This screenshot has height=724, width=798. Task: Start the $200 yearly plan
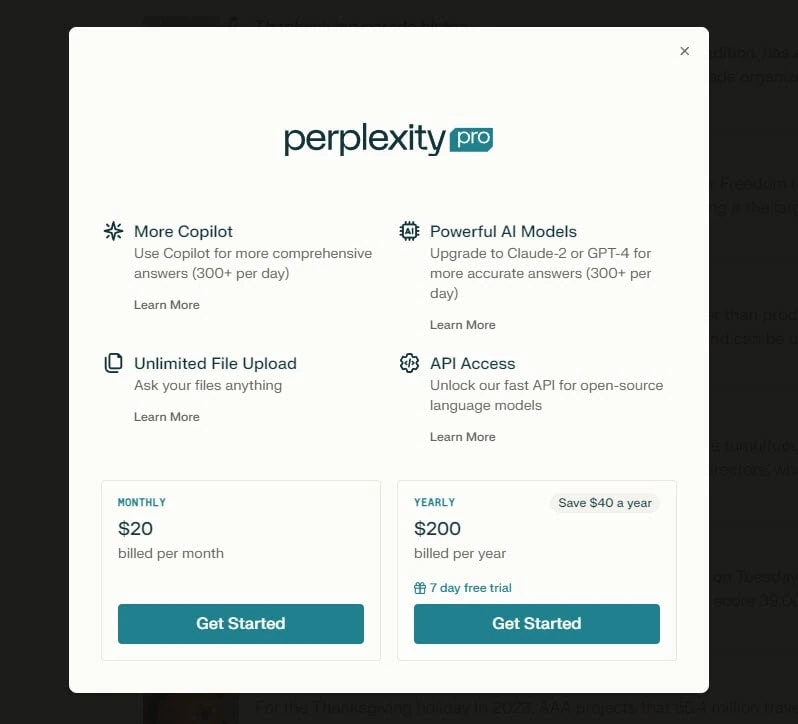[x=537, y=624]
